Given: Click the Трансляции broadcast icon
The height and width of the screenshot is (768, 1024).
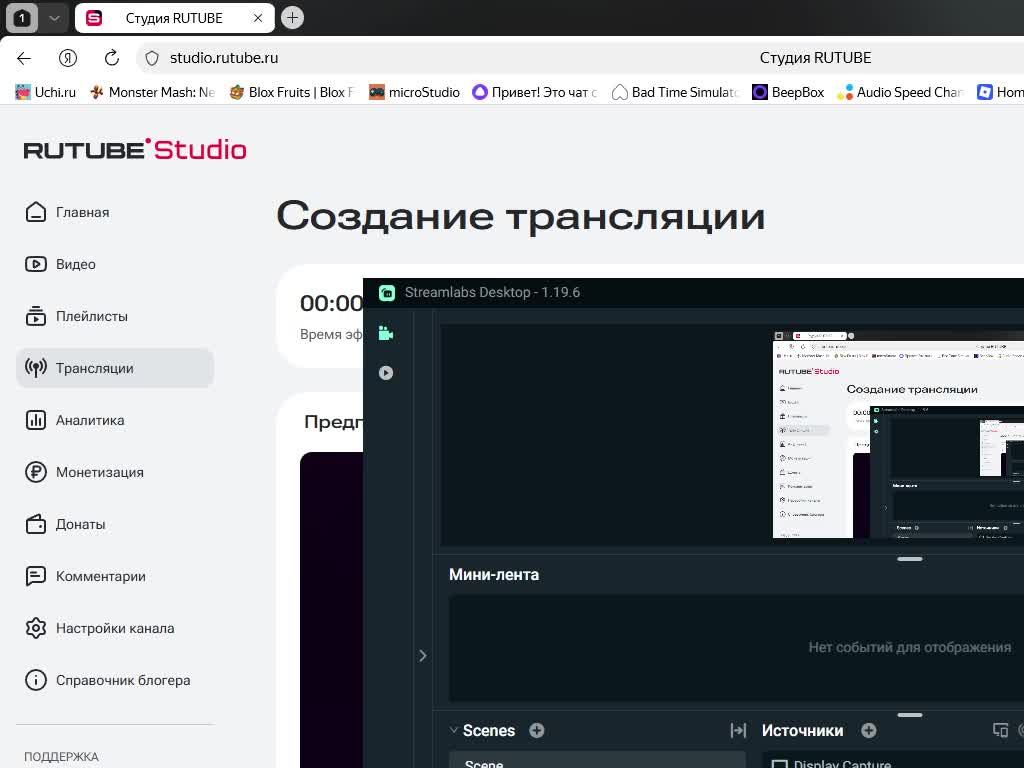Looking at the screenshot, I should pyautogui.click(x=36, y=368).
